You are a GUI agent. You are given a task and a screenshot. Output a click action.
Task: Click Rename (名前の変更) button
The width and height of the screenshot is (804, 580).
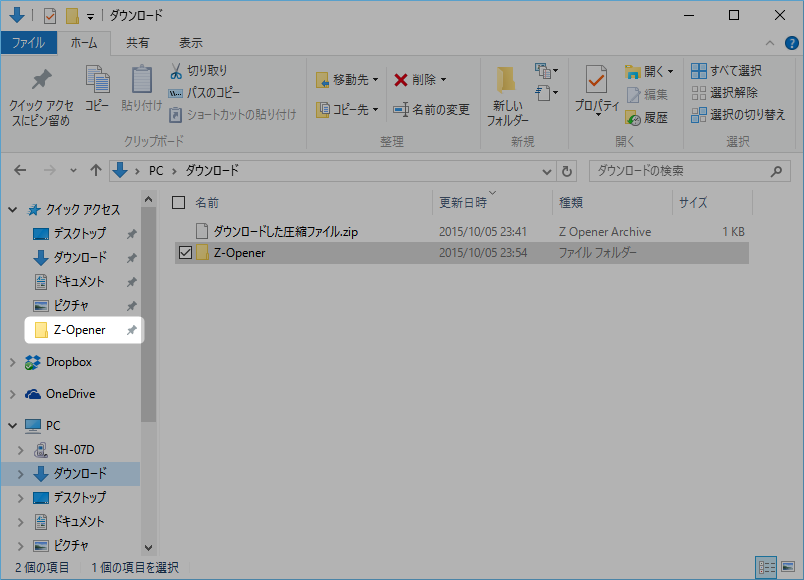coord(431,109)
